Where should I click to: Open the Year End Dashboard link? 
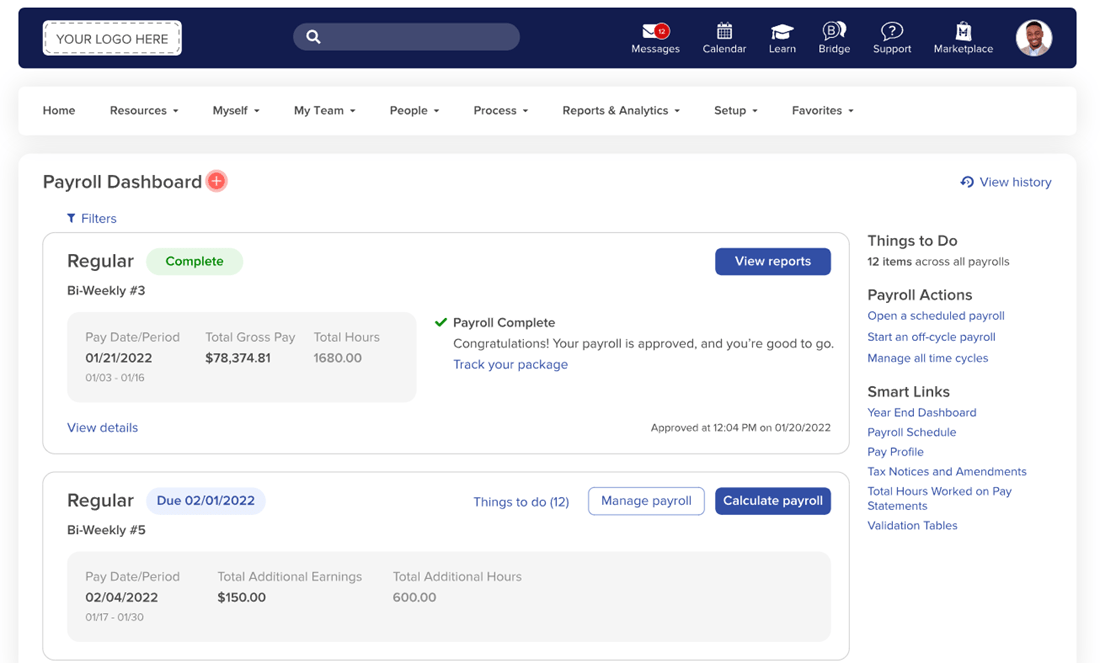921,412
